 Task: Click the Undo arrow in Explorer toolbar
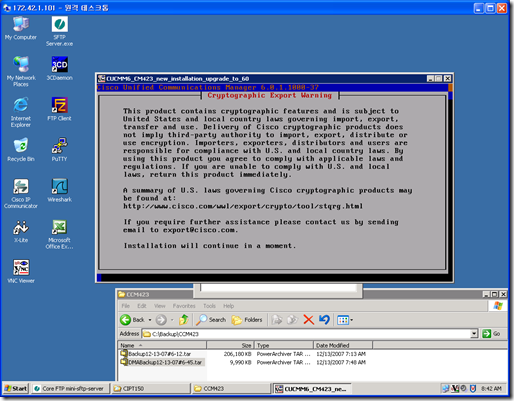[324, 320]
